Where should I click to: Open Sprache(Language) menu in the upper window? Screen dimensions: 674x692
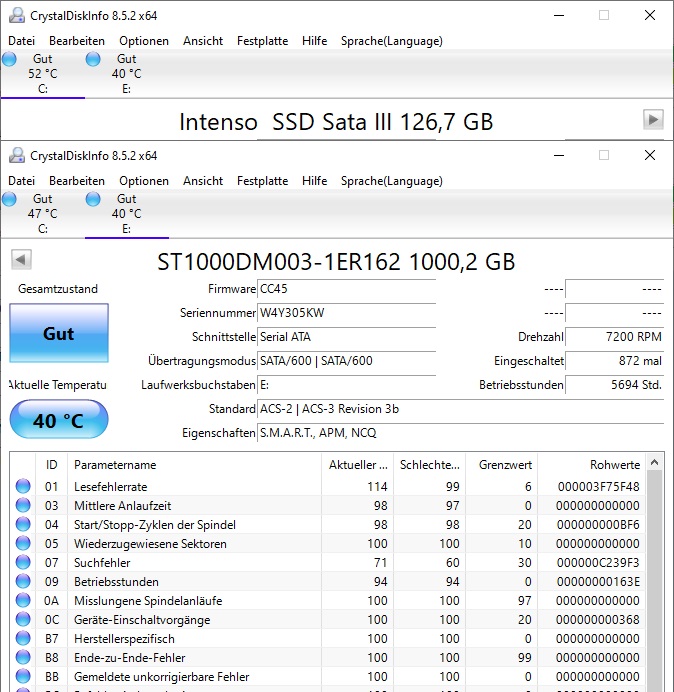tap(392, 41)
